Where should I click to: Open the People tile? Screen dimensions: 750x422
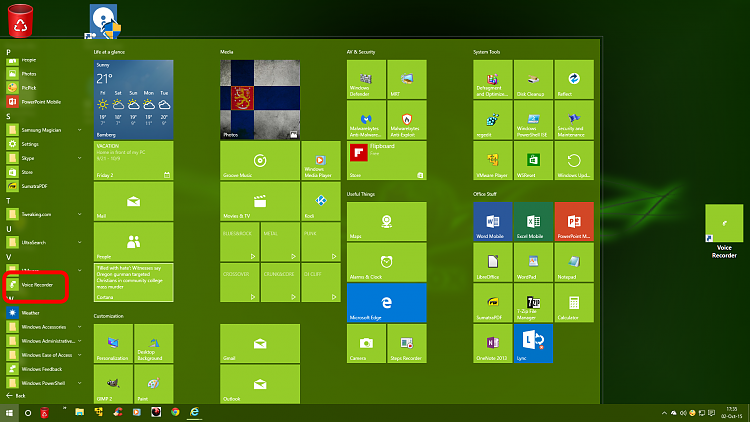click(133, 242)
